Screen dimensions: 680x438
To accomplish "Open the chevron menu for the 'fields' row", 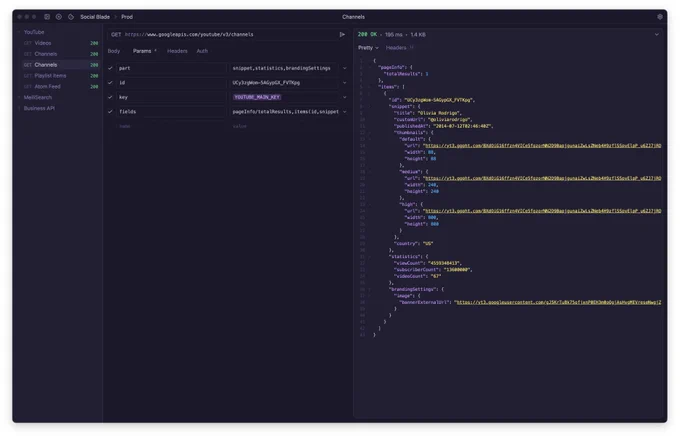I will 345,111.
